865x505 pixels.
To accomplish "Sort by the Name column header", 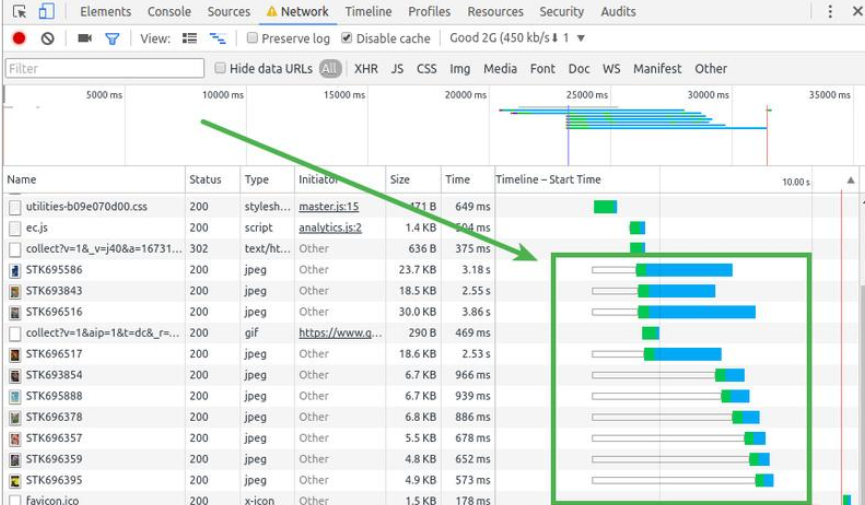I will click(94, 180).
